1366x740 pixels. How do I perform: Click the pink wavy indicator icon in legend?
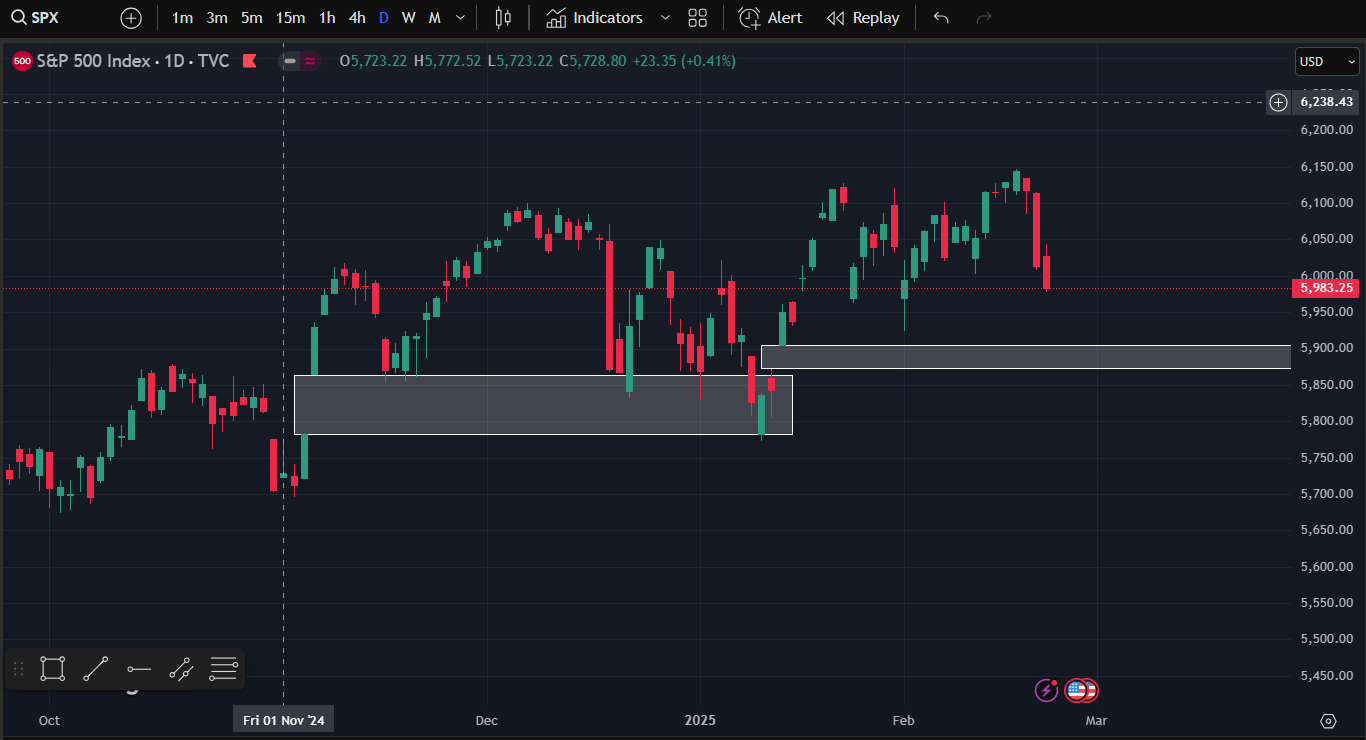tap(310, 61)
